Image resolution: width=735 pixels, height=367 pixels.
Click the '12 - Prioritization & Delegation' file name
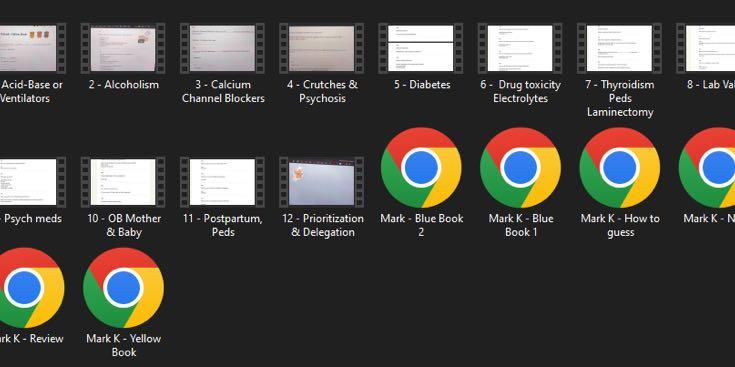pos(322,225)
